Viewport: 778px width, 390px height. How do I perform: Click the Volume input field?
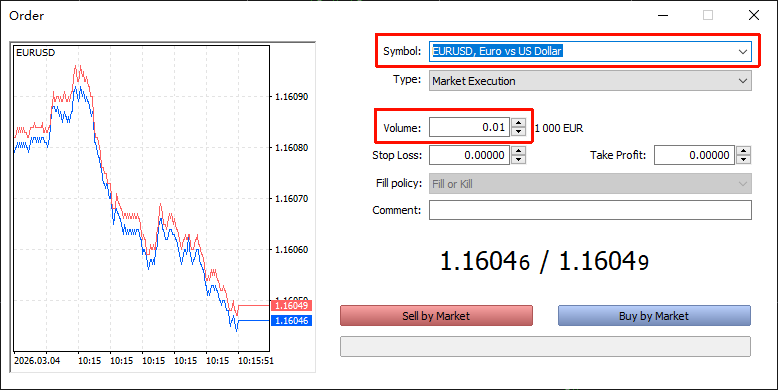coord(469,128)
